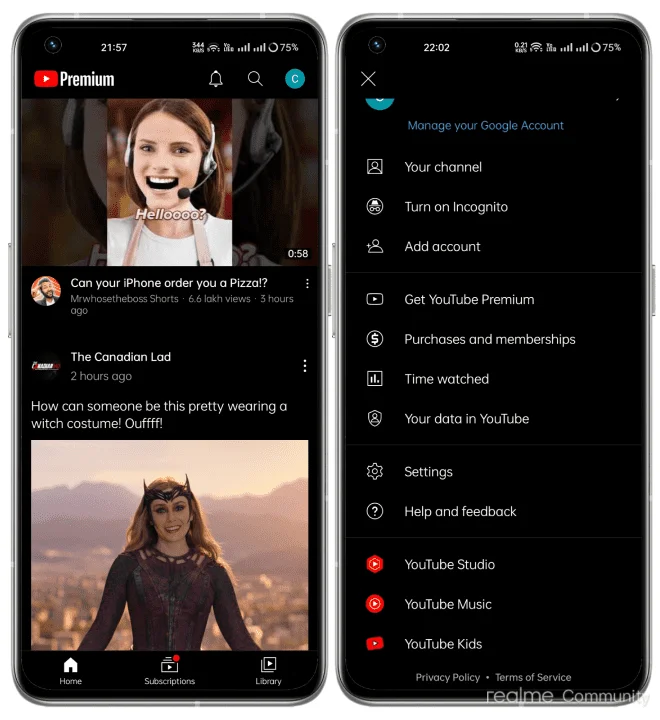Open the witch costume post text
This screenshot has width=660, height=720.
coord(159,415)
